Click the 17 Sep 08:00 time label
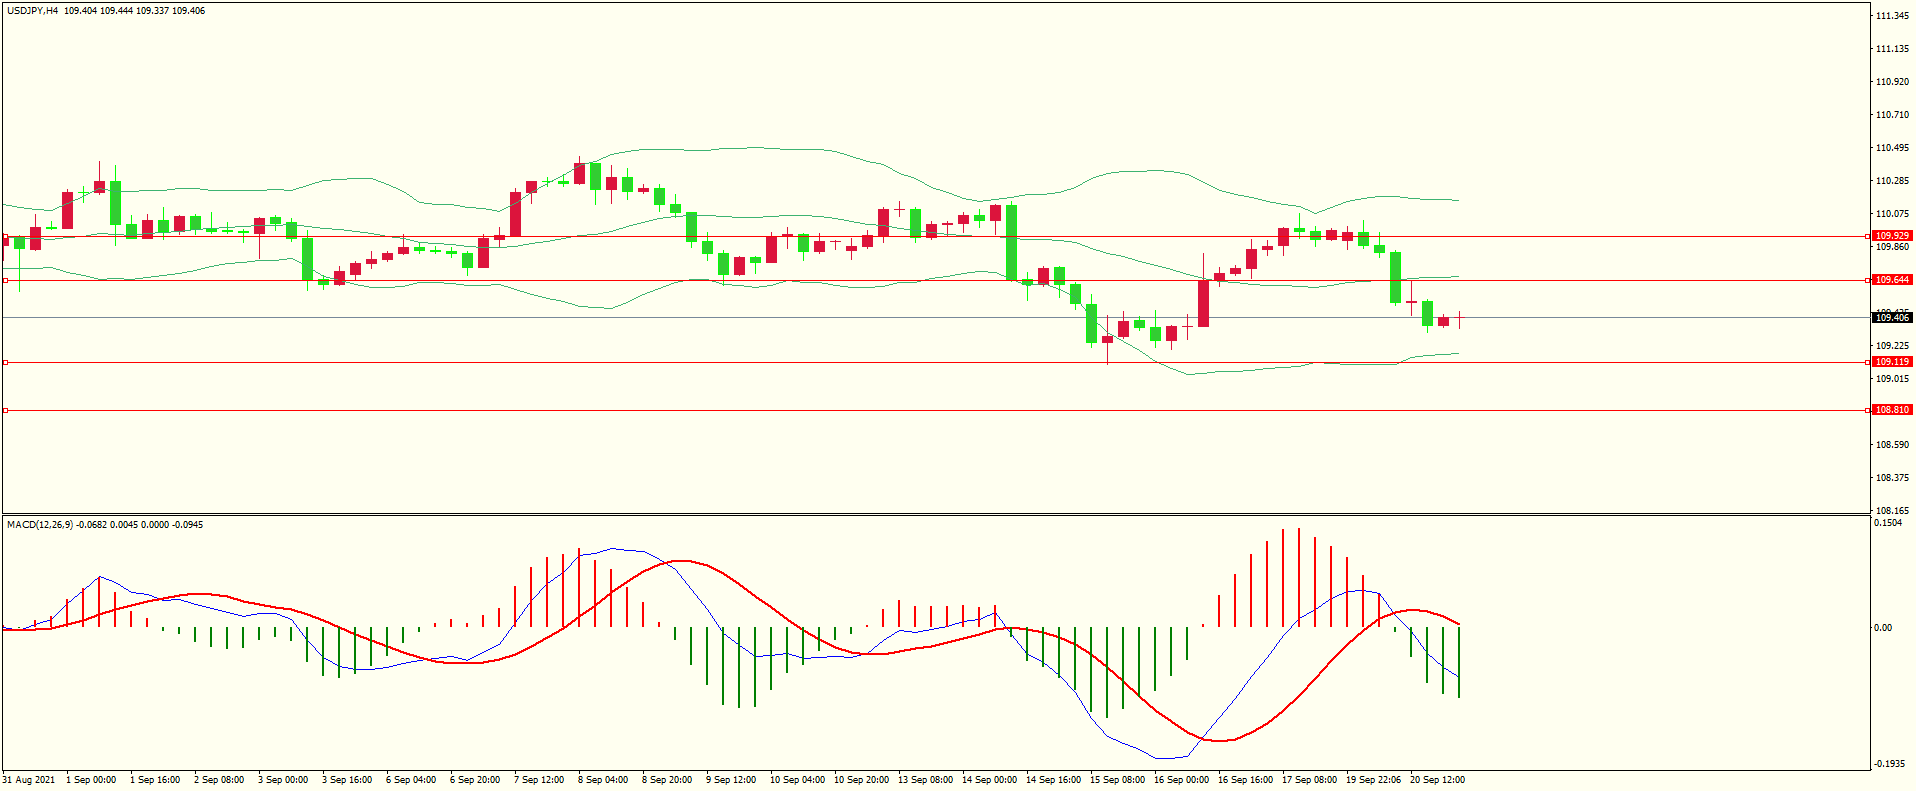 (x=1309, y=780)
